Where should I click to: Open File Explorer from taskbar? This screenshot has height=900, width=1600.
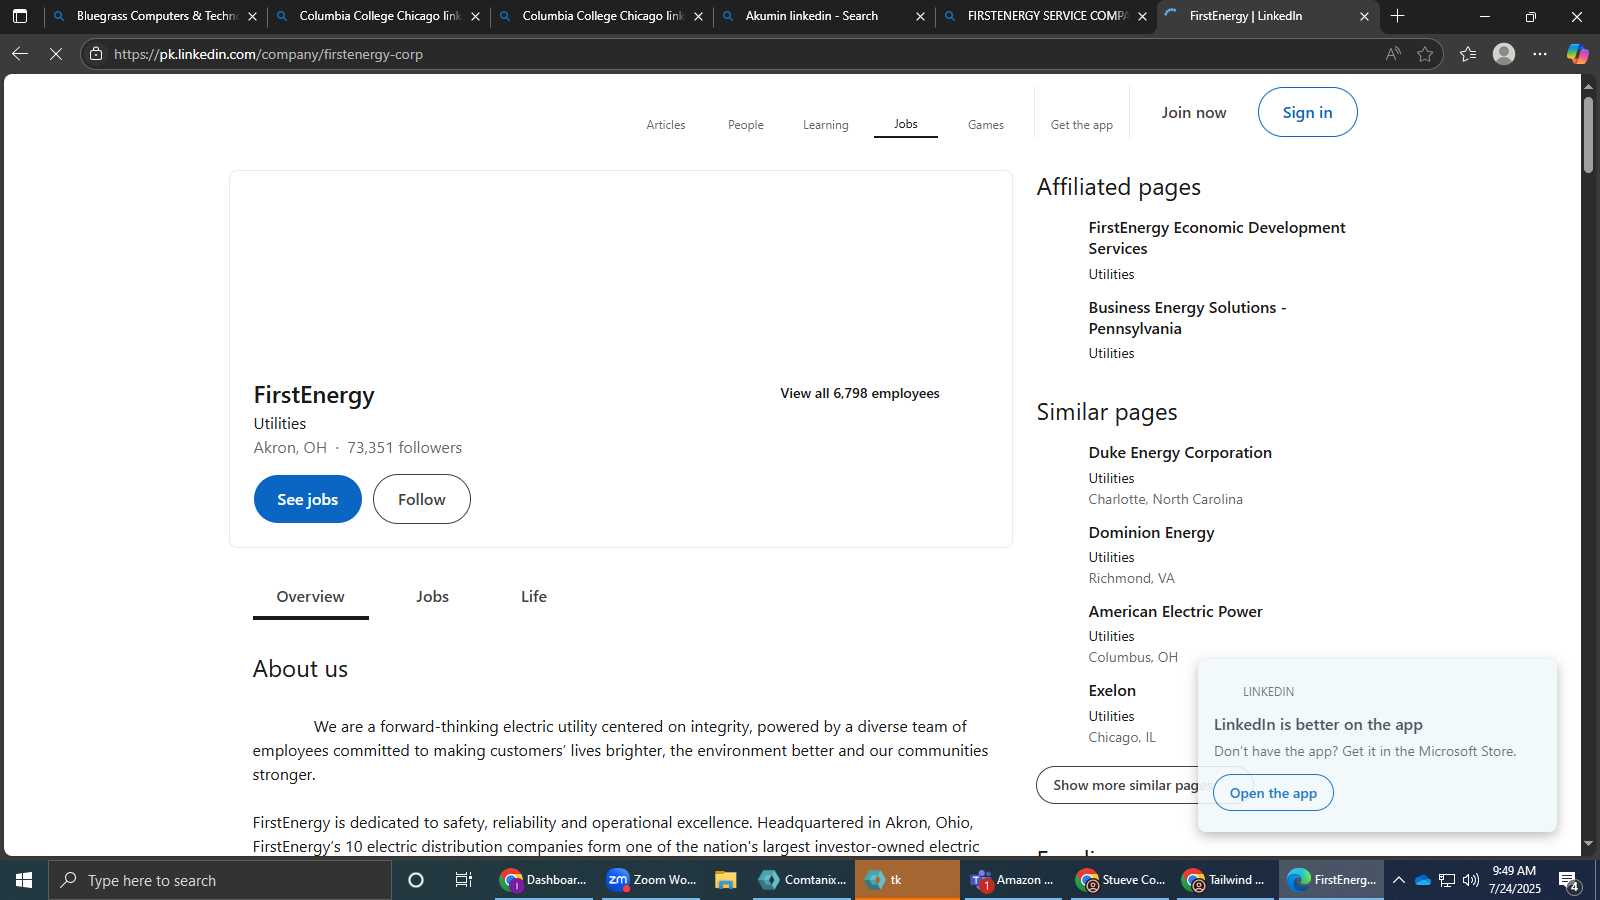(726, 880)
